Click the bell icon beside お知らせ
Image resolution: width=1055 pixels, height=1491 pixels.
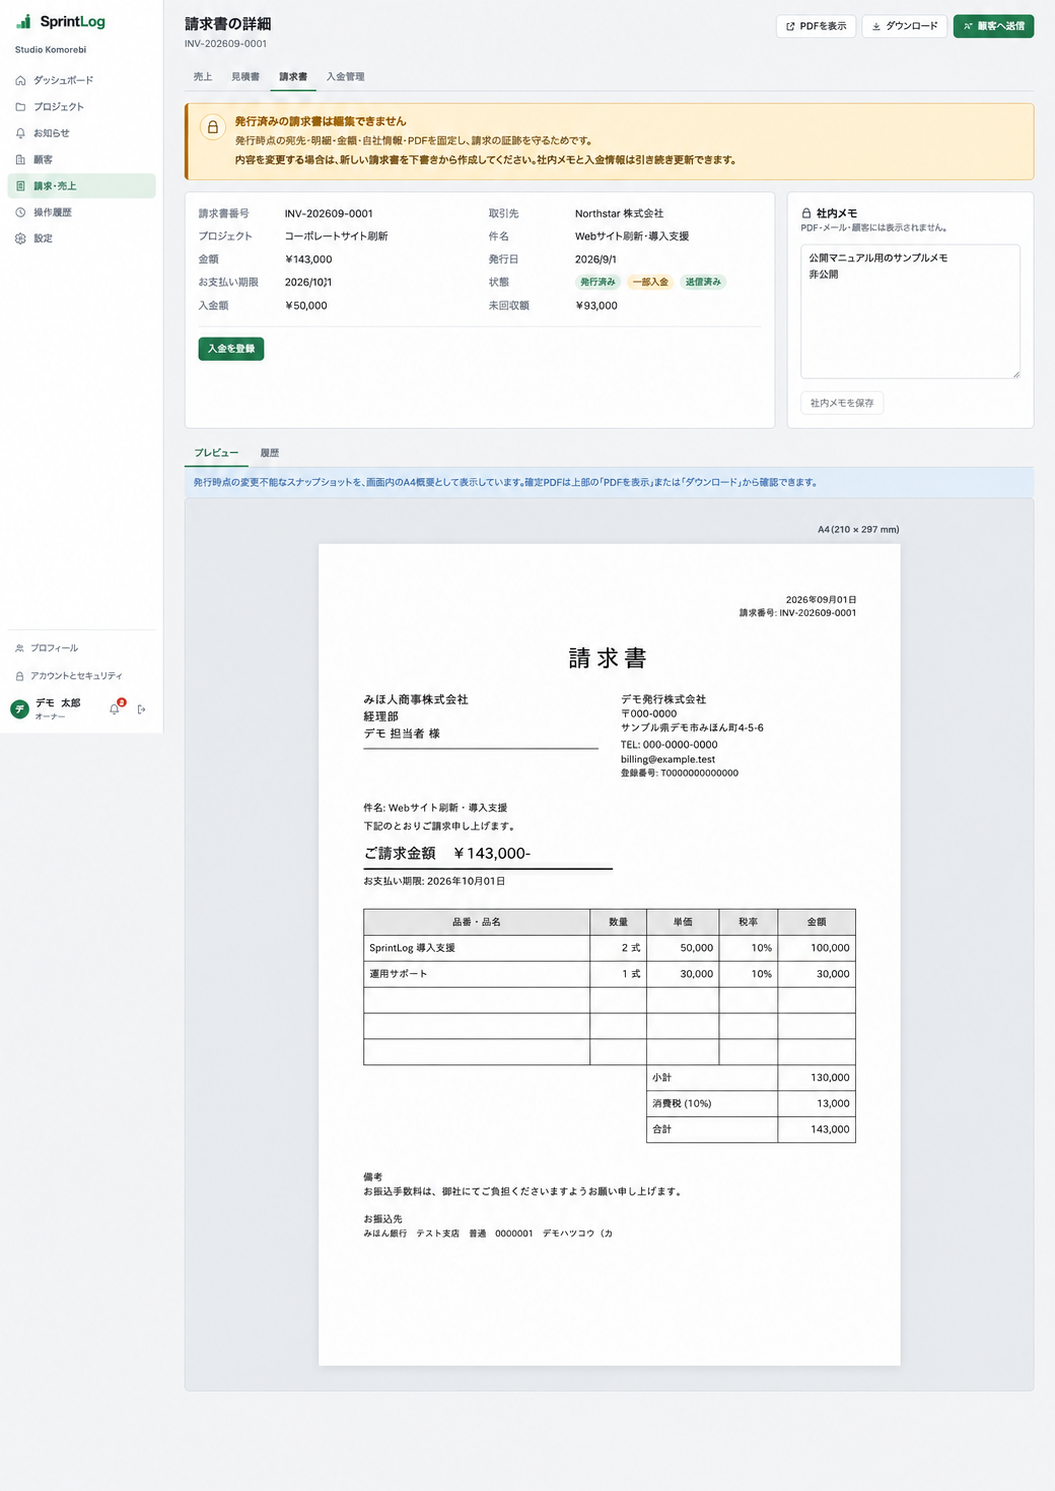pos(21,133)
